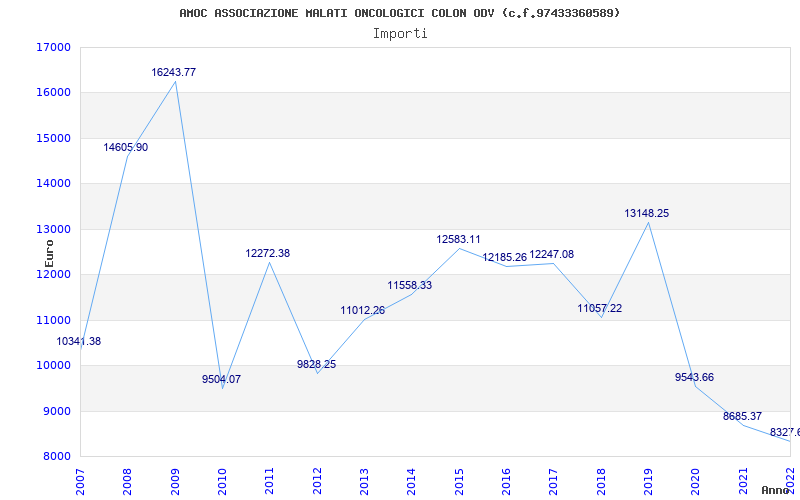Click the x-axis year 2015
The image size is (800, 500).
tap(459, 481)
